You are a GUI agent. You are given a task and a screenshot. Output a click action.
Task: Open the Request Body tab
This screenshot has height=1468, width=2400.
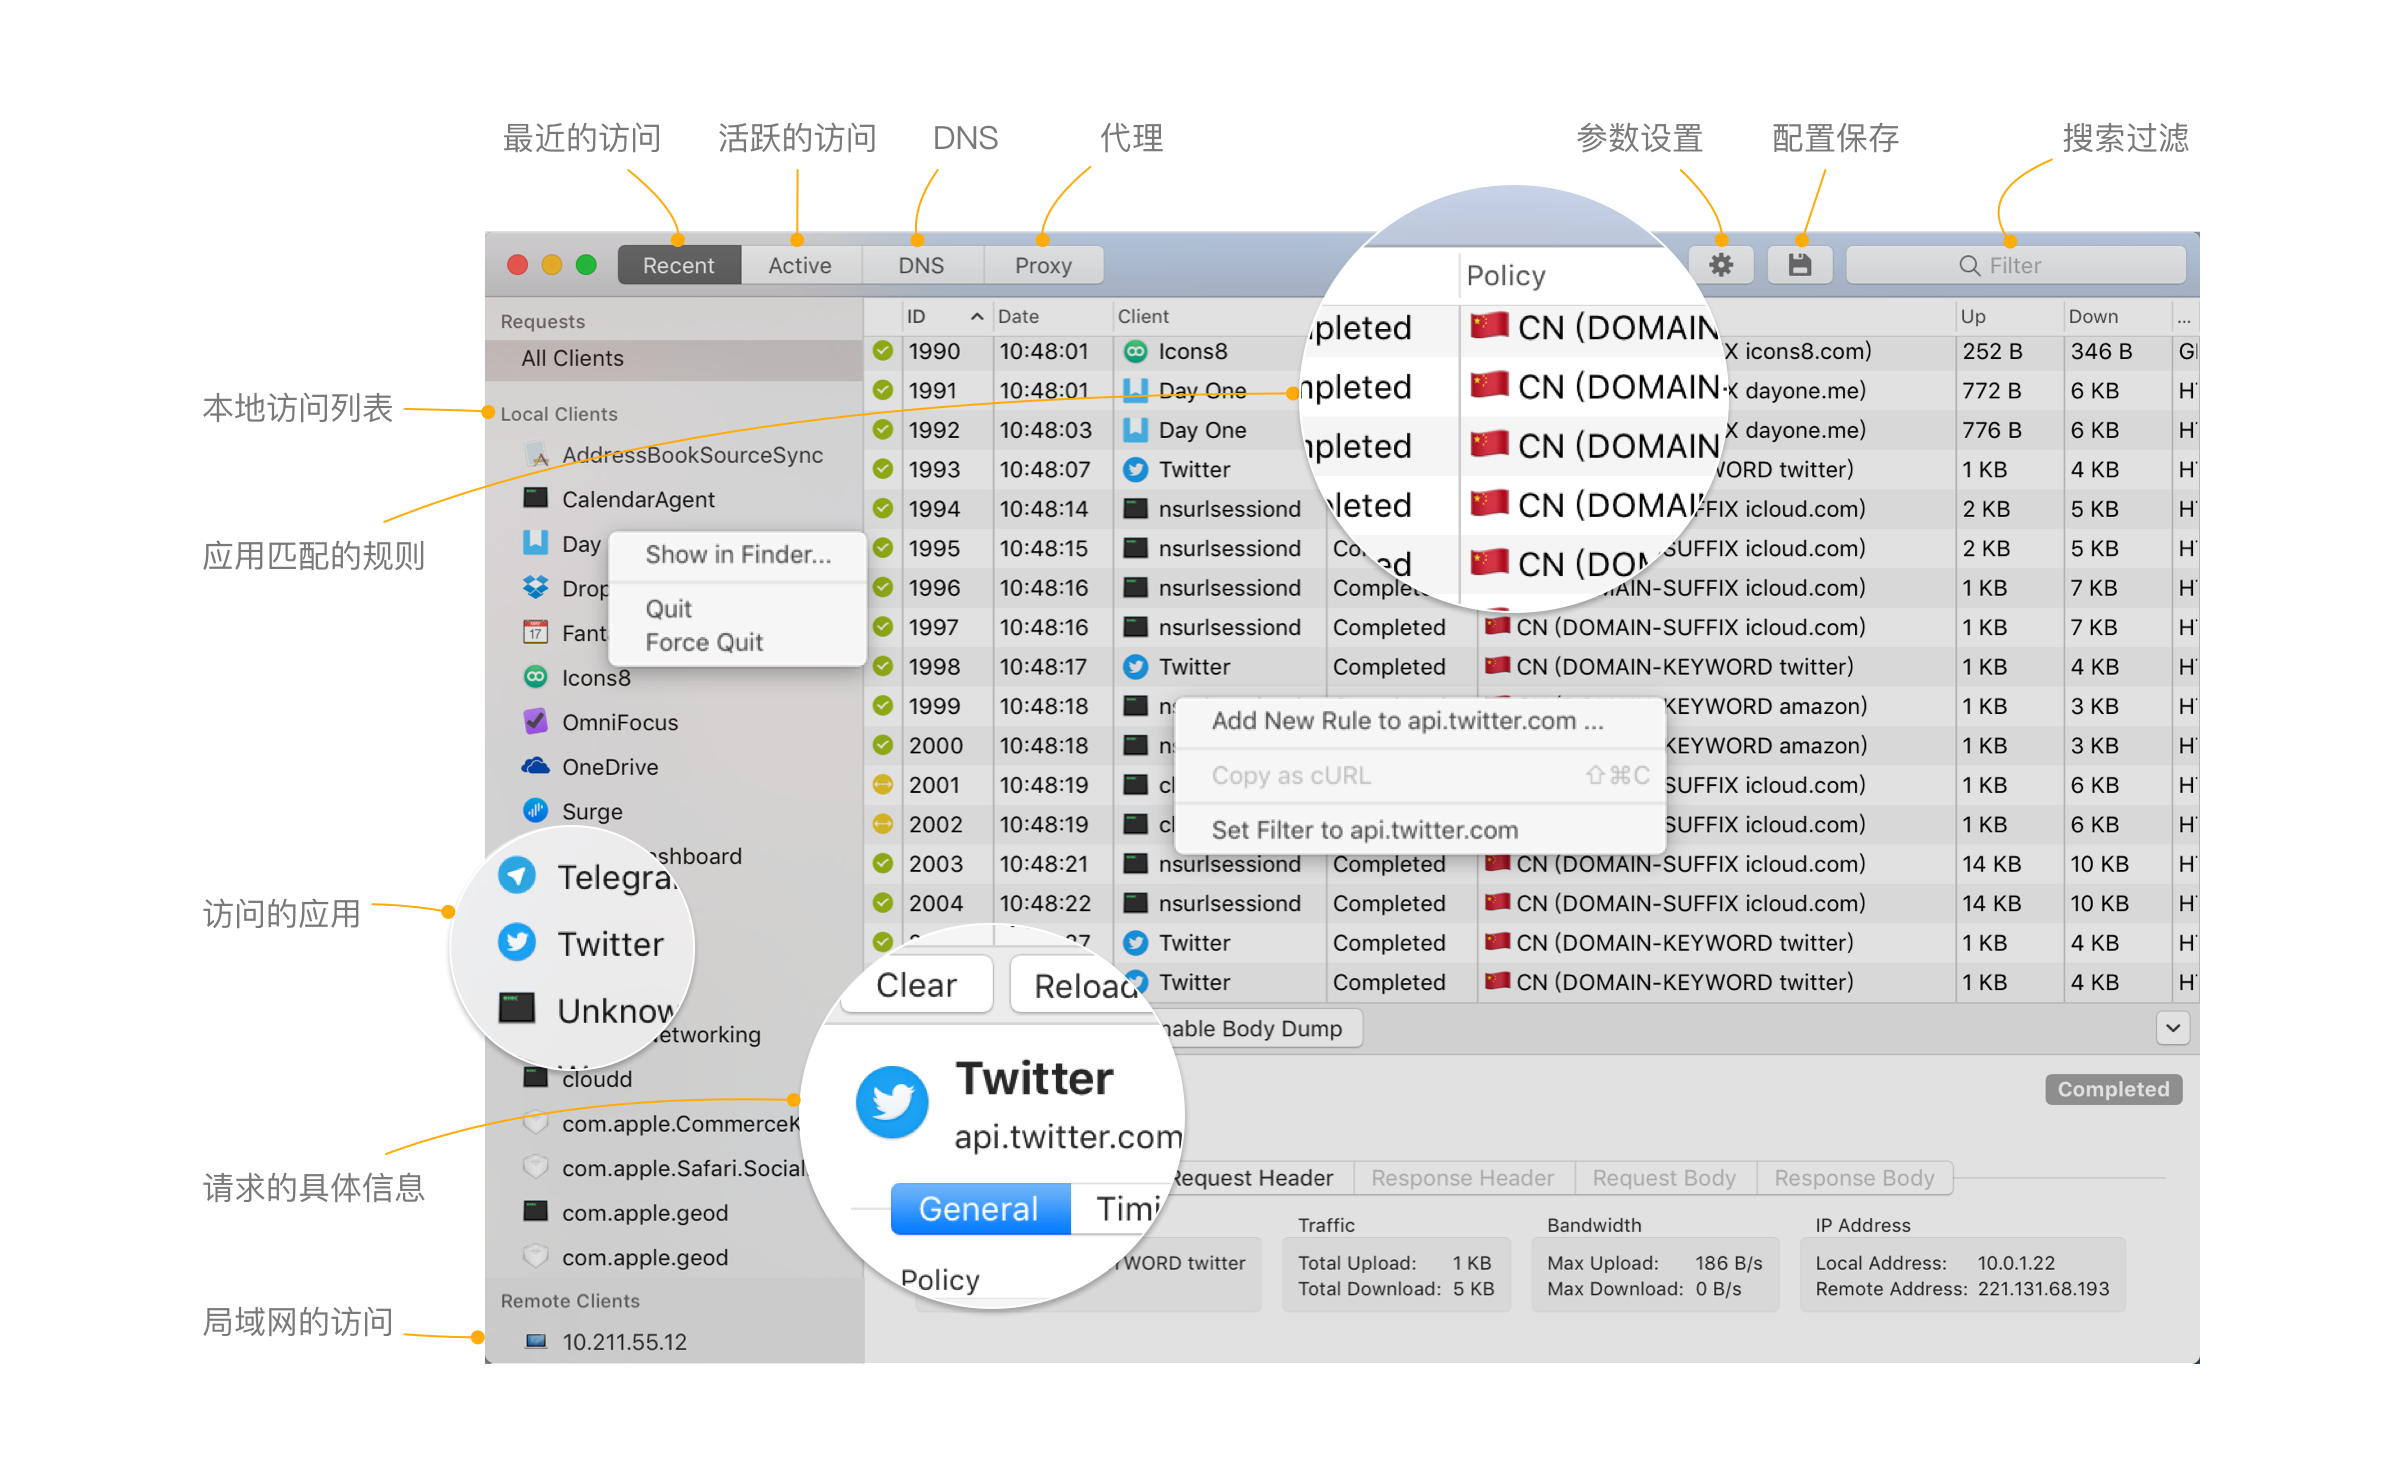coord(1664,1178)
